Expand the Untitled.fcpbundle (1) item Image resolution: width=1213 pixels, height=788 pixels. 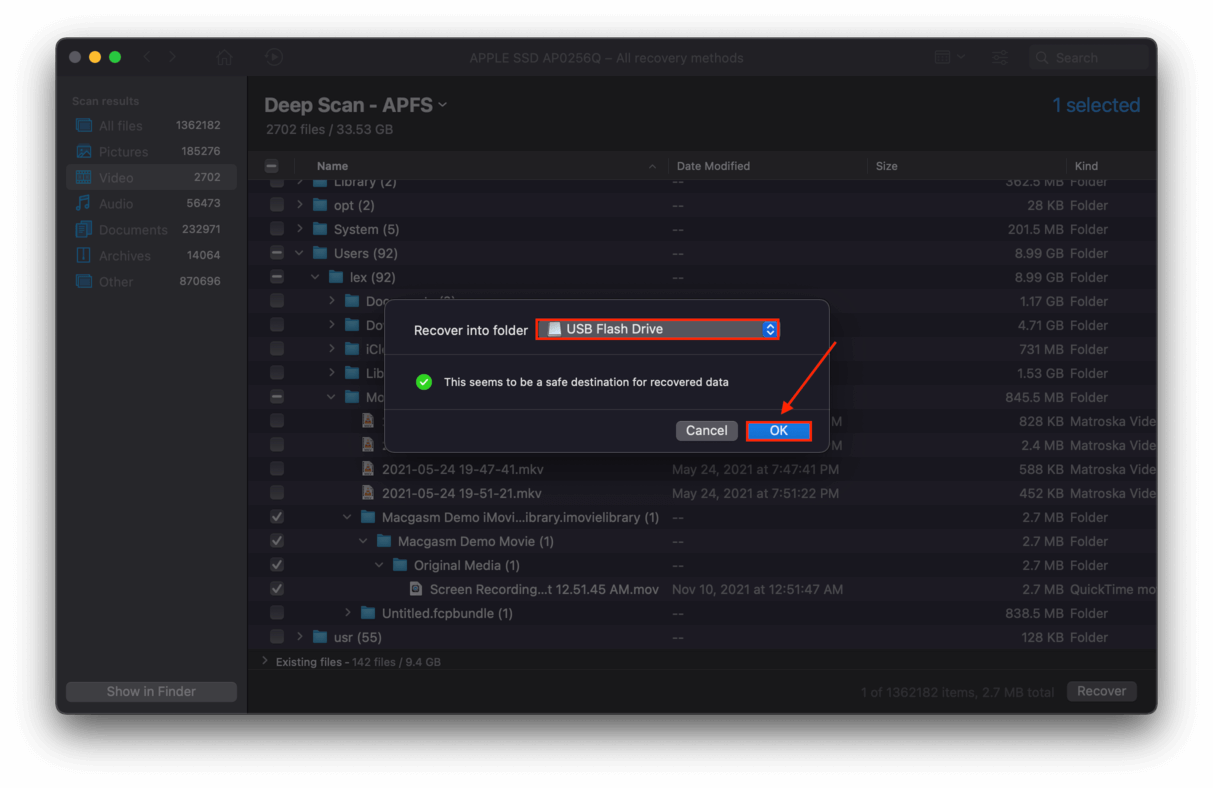tap(348, 613)
